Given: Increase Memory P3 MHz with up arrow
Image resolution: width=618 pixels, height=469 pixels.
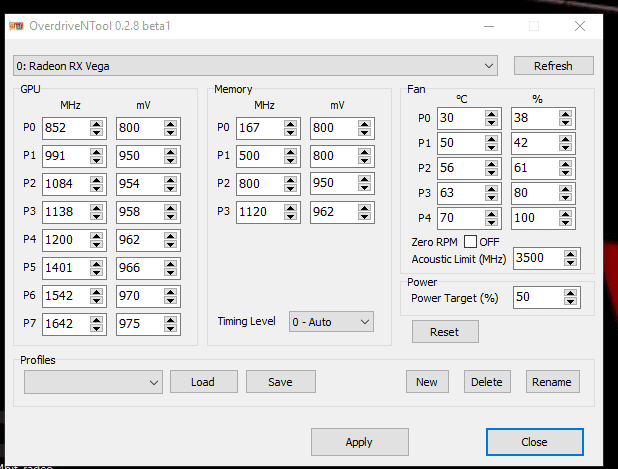Looking at the screenshot, I should click(291, 208).
